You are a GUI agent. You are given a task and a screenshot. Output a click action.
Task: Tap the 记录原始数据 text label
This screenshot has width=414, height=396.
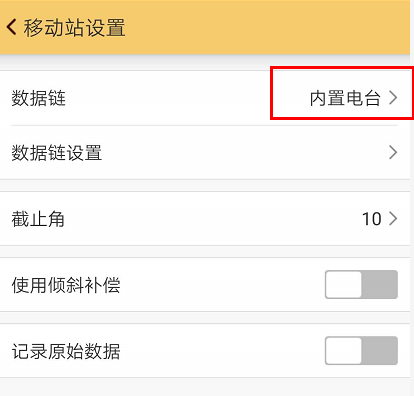[66, 351]
